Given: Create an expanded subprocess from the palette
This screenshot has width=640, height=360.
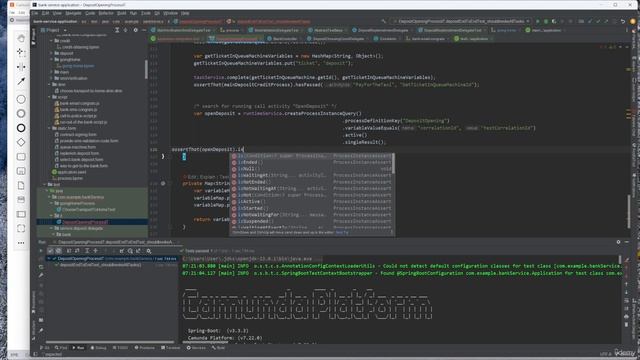Looking at the screenshot, I should point(21,171).
